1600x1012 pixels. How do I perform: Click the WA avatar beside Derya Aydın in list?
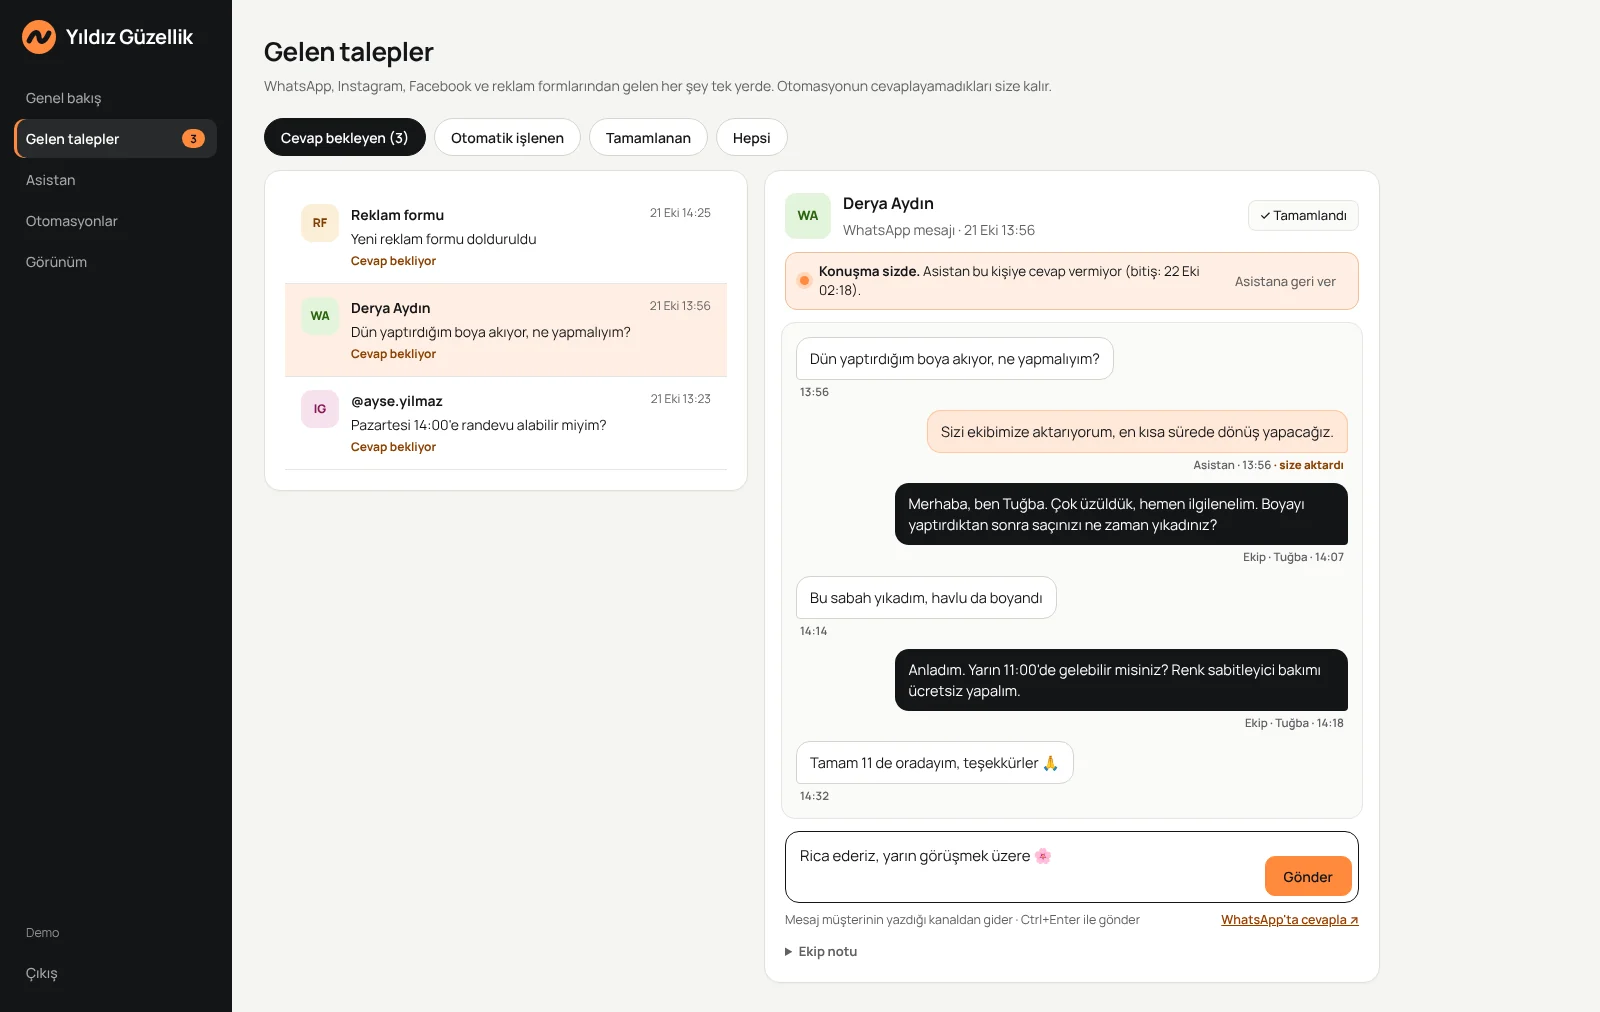coord(320,316)
